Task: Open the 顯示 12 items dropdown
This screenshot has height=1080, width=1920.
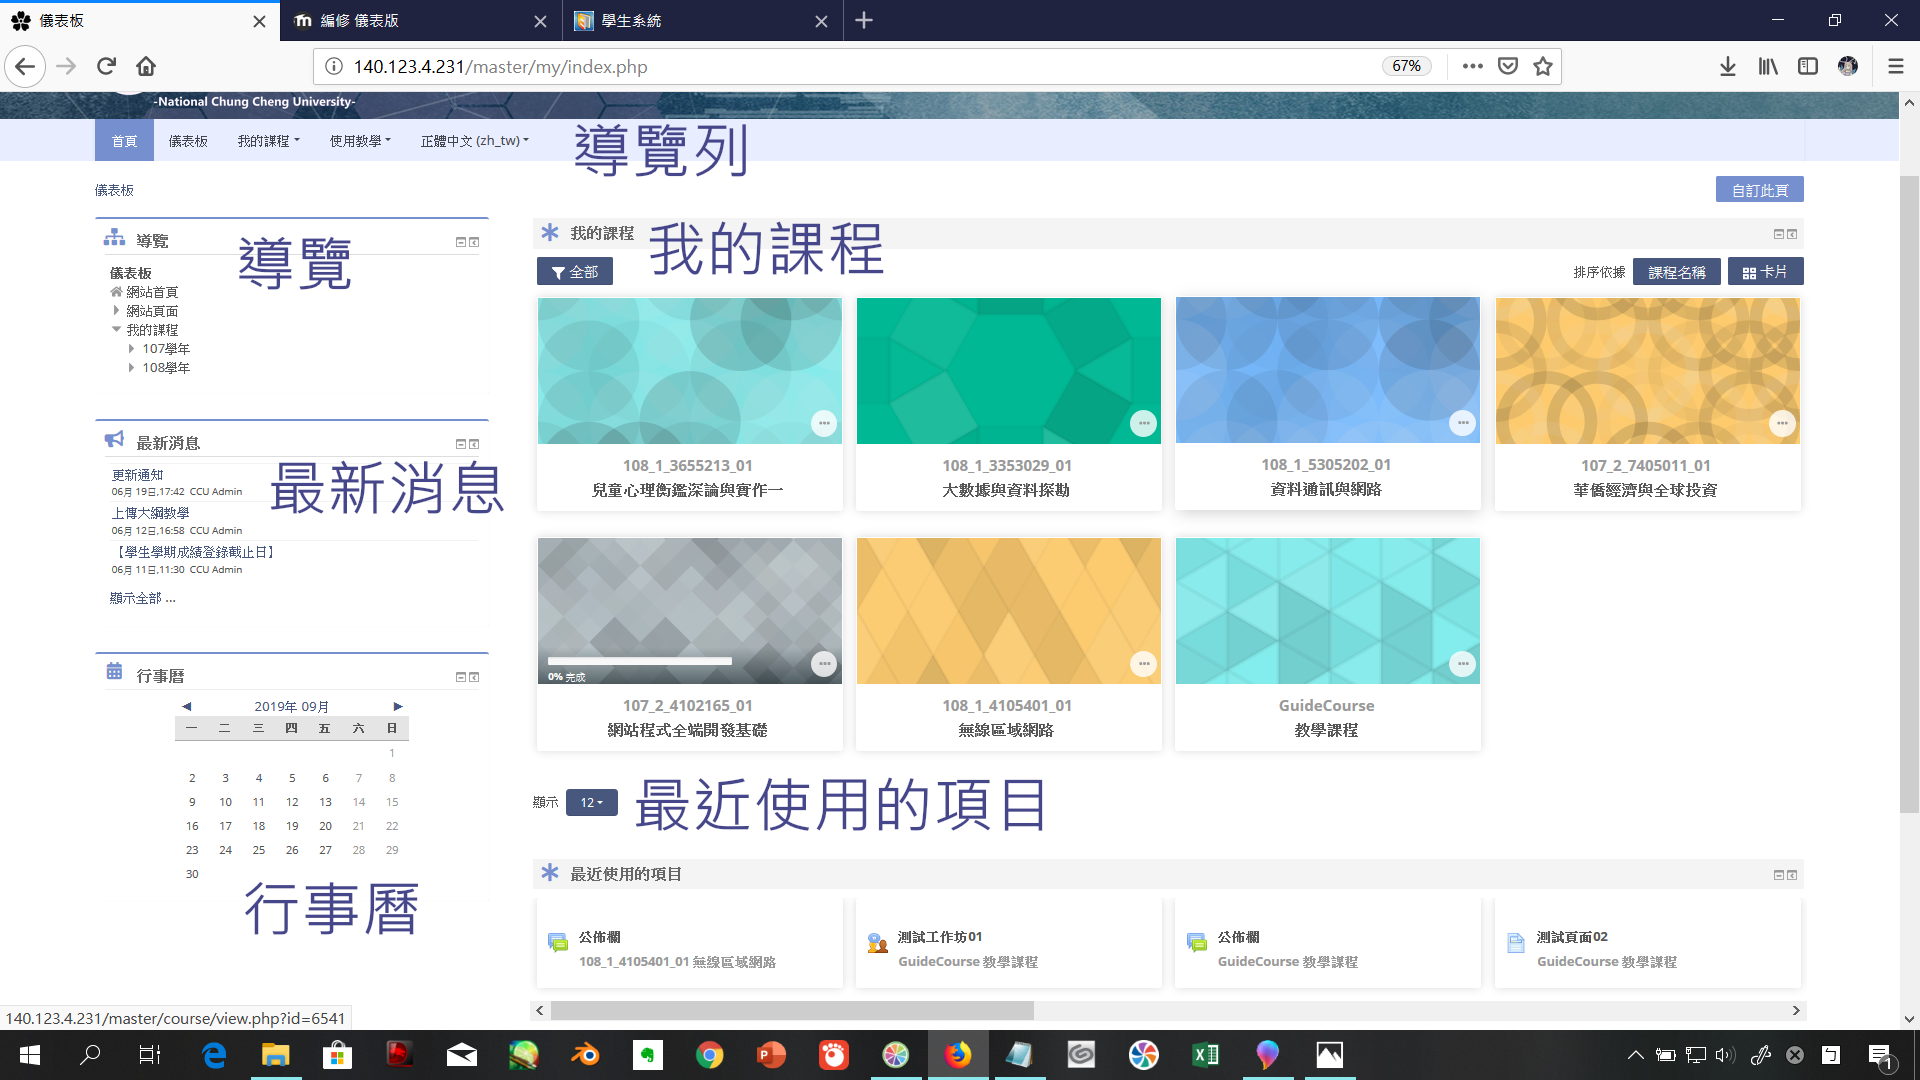Action: tap(591, 802)
